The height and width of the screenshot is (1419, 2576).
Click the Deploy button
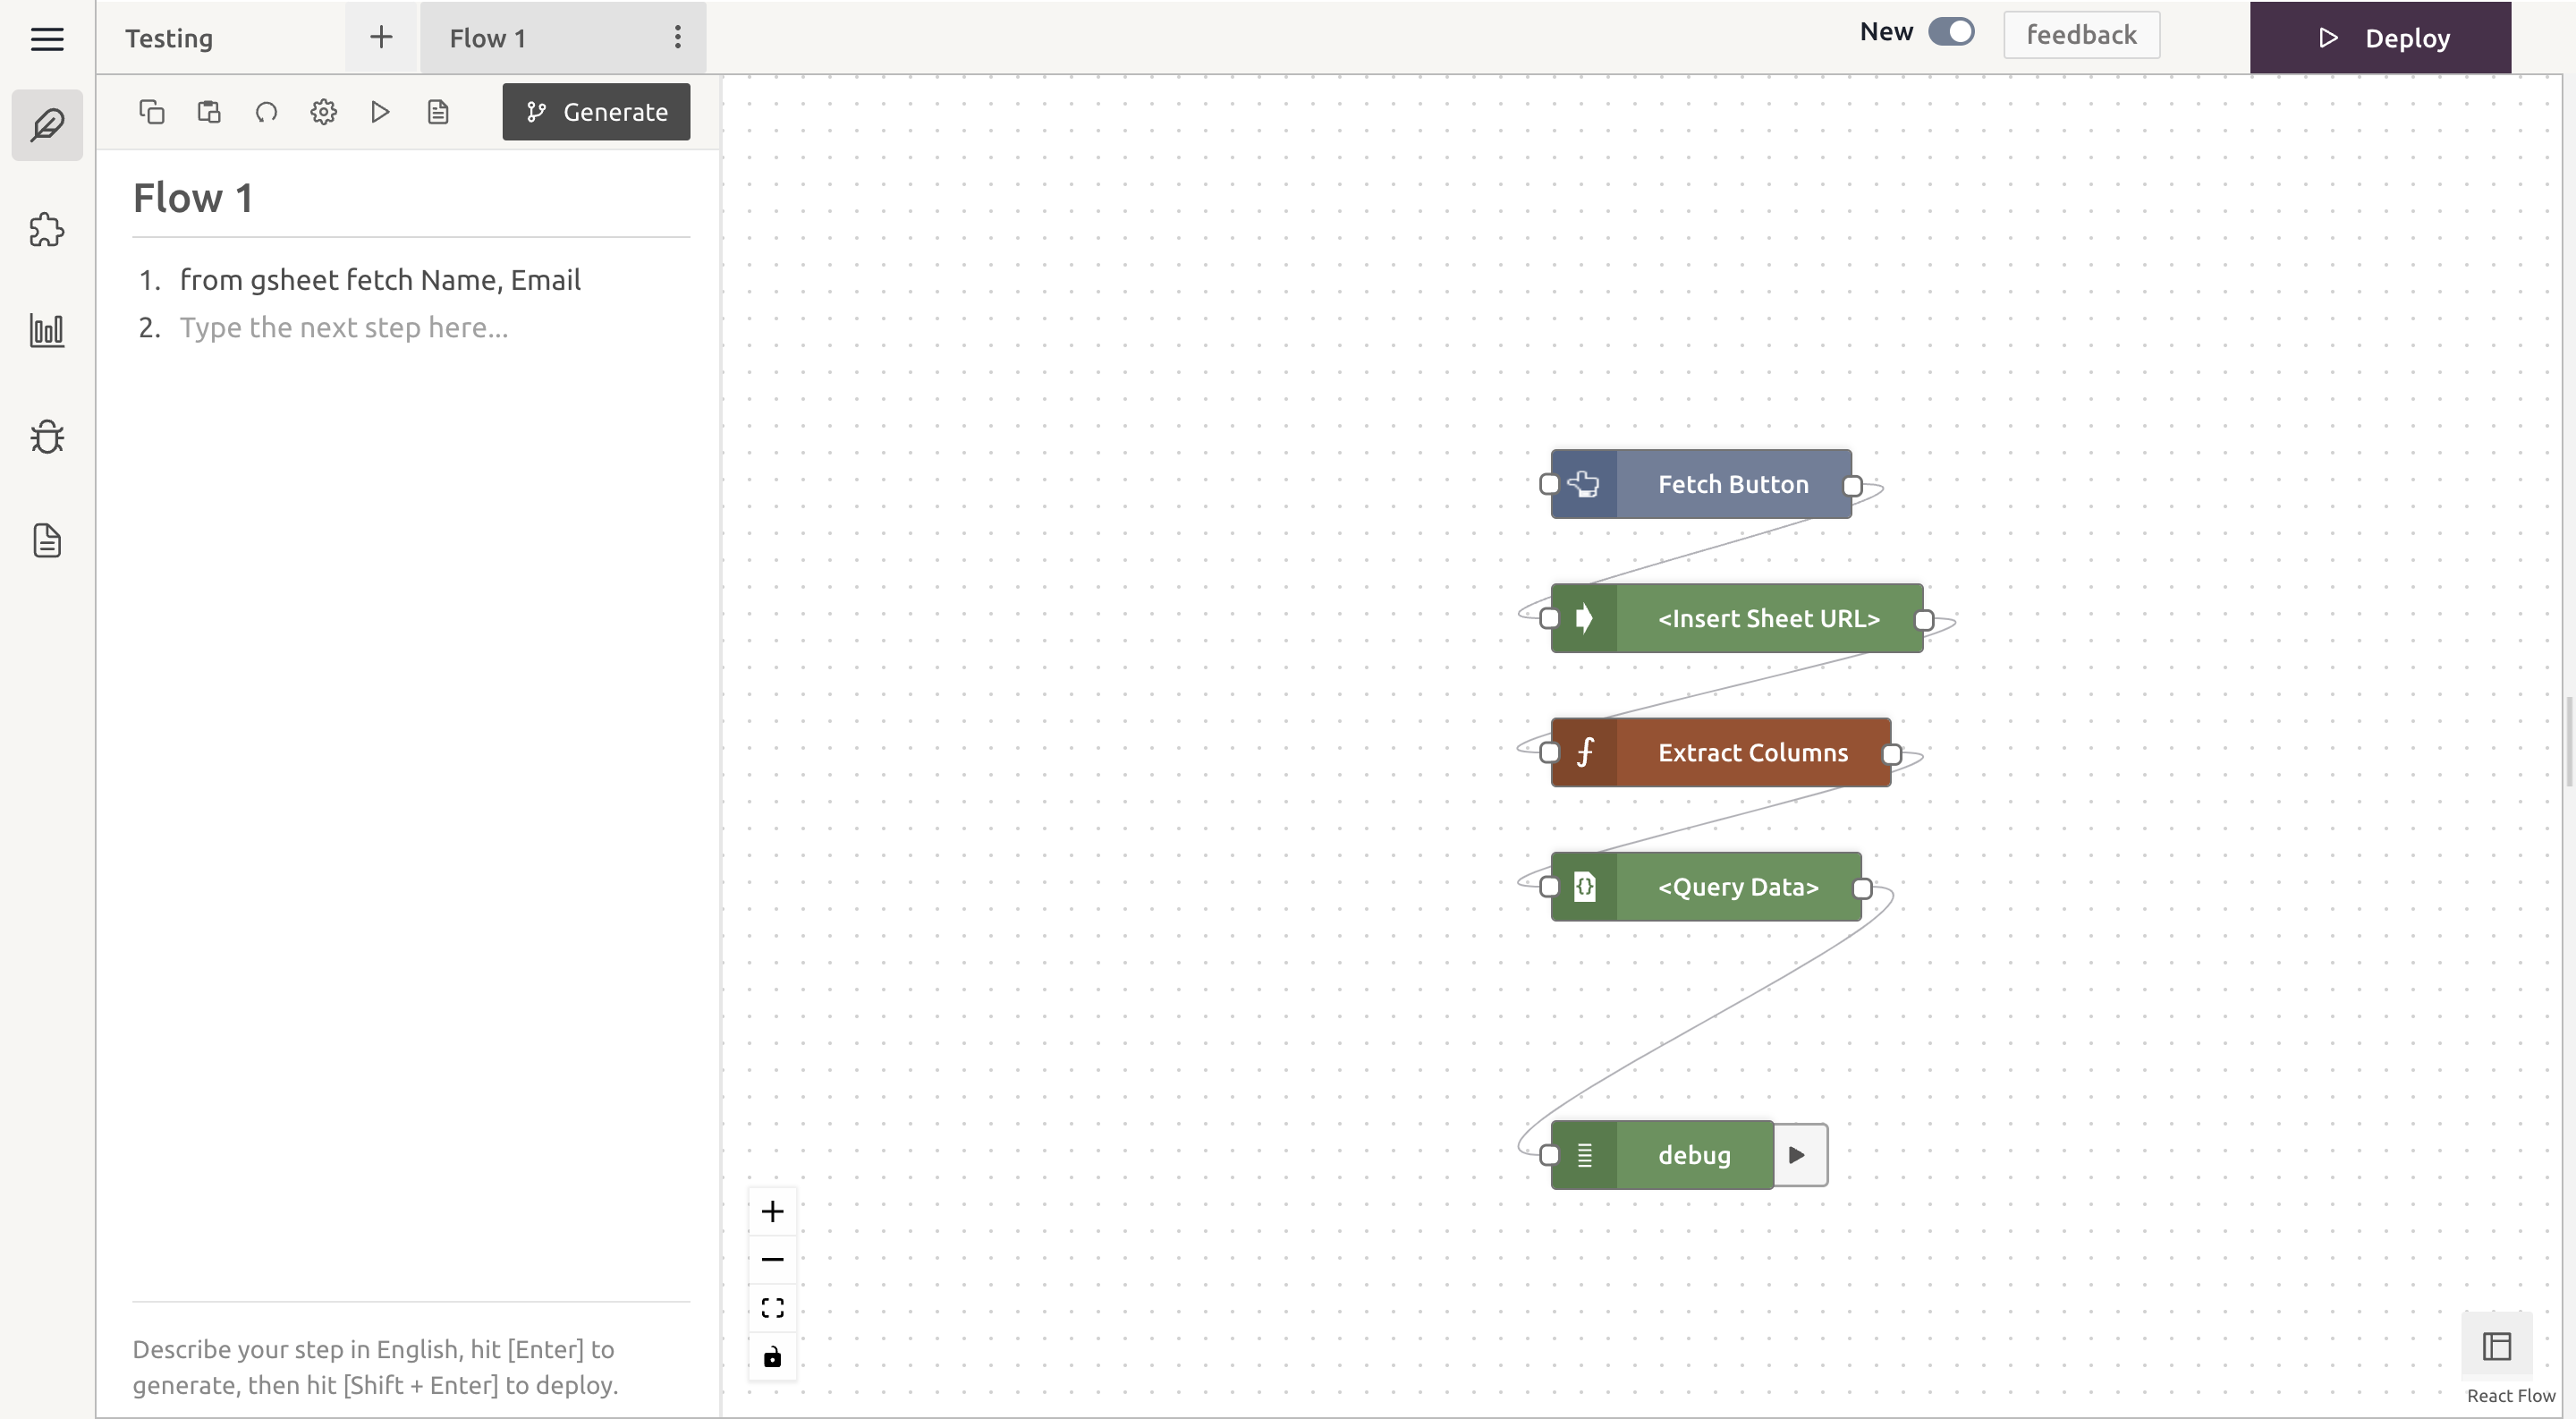(x=2380, y=38)
